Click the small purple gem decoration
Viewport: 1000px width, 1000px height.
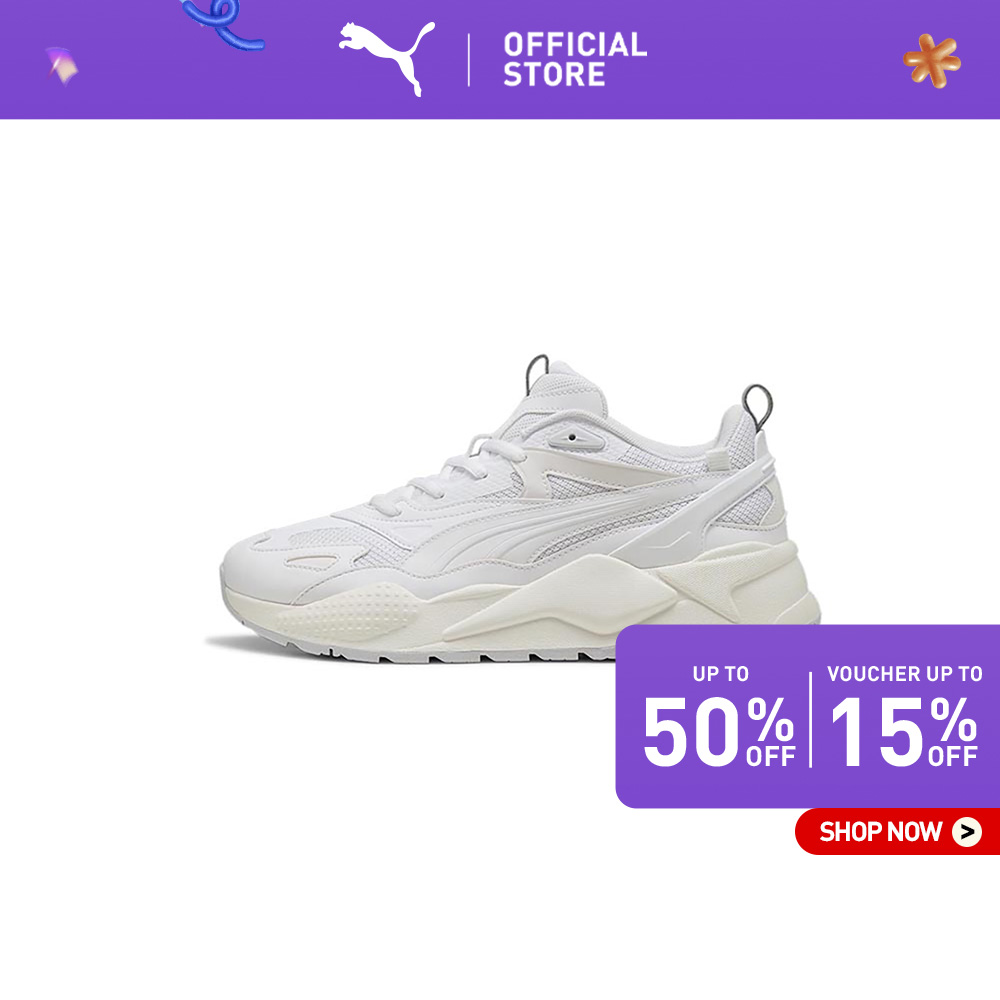pyautogui.click(x=62, y=64)
